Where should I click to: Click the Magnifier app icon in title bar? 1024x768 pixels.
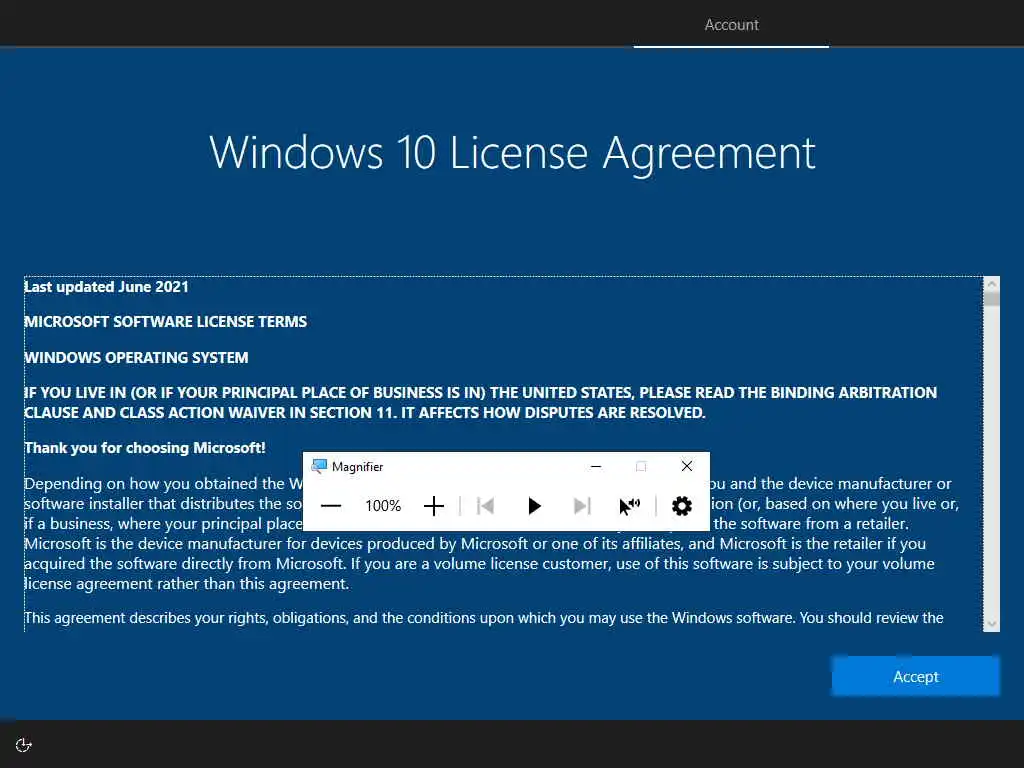point(319,466)
